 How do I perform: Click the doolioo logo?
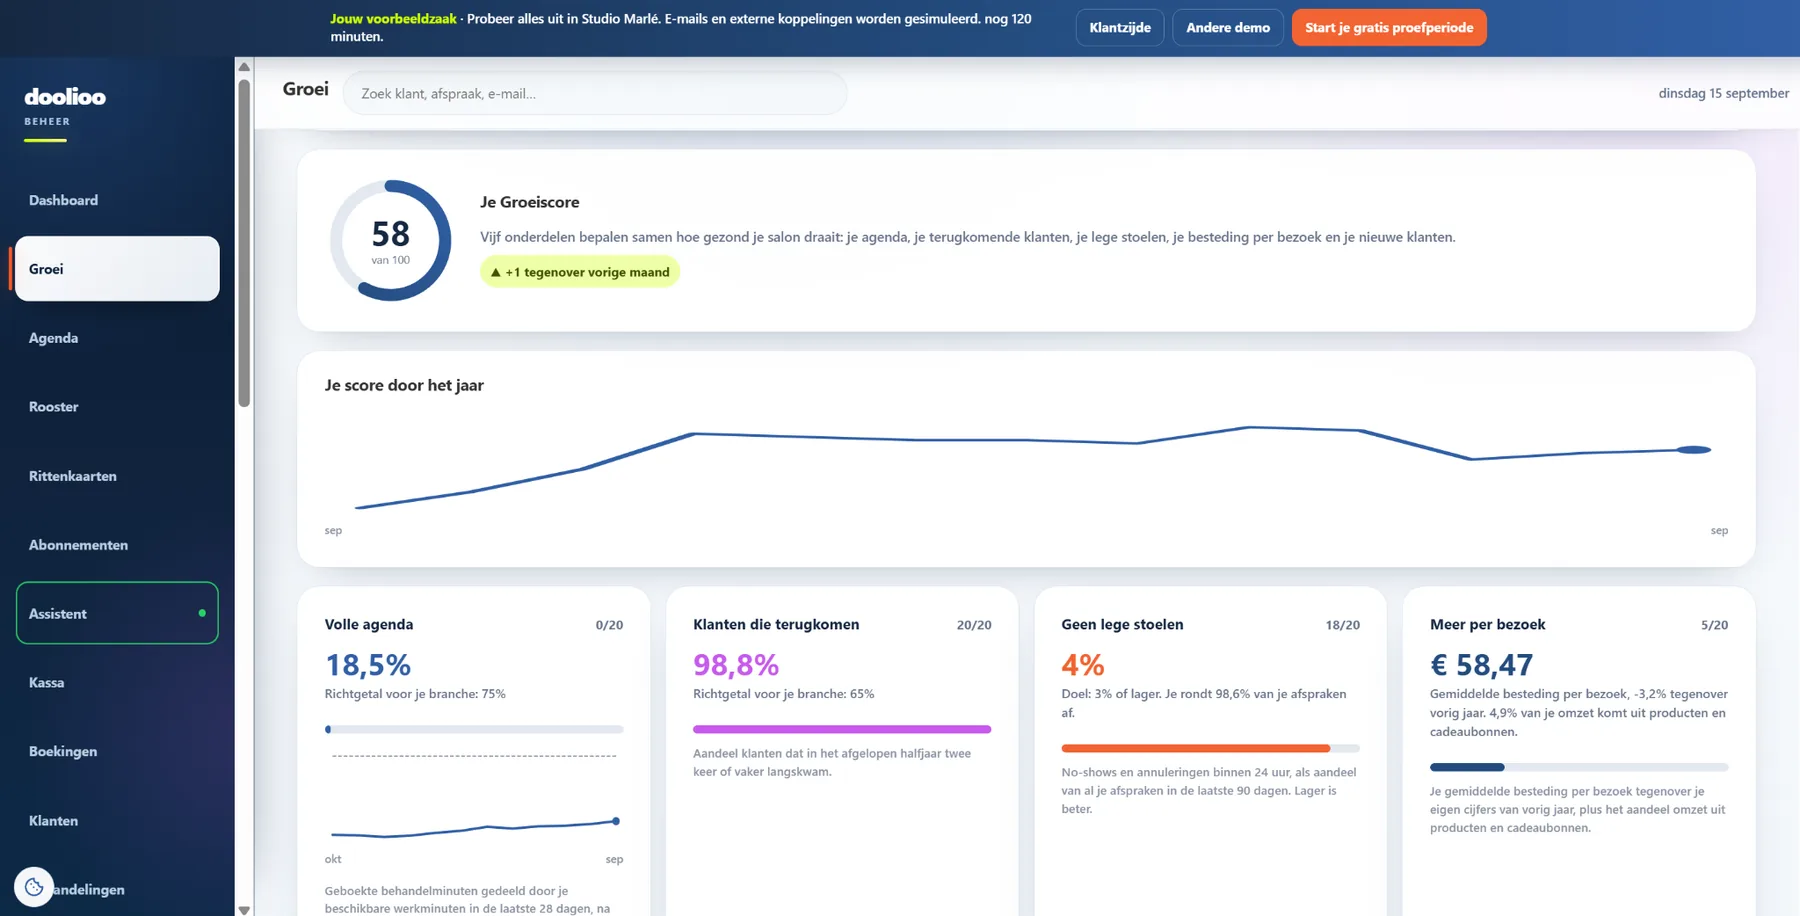click(x=65, y=97)
